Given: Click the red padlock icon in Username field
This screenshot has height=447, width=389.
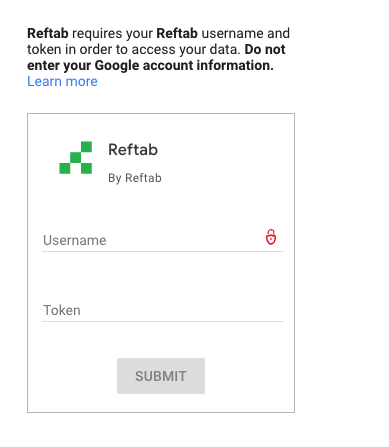Looking at the screenshot, I should pyautogui.click(x=271, y=237).
